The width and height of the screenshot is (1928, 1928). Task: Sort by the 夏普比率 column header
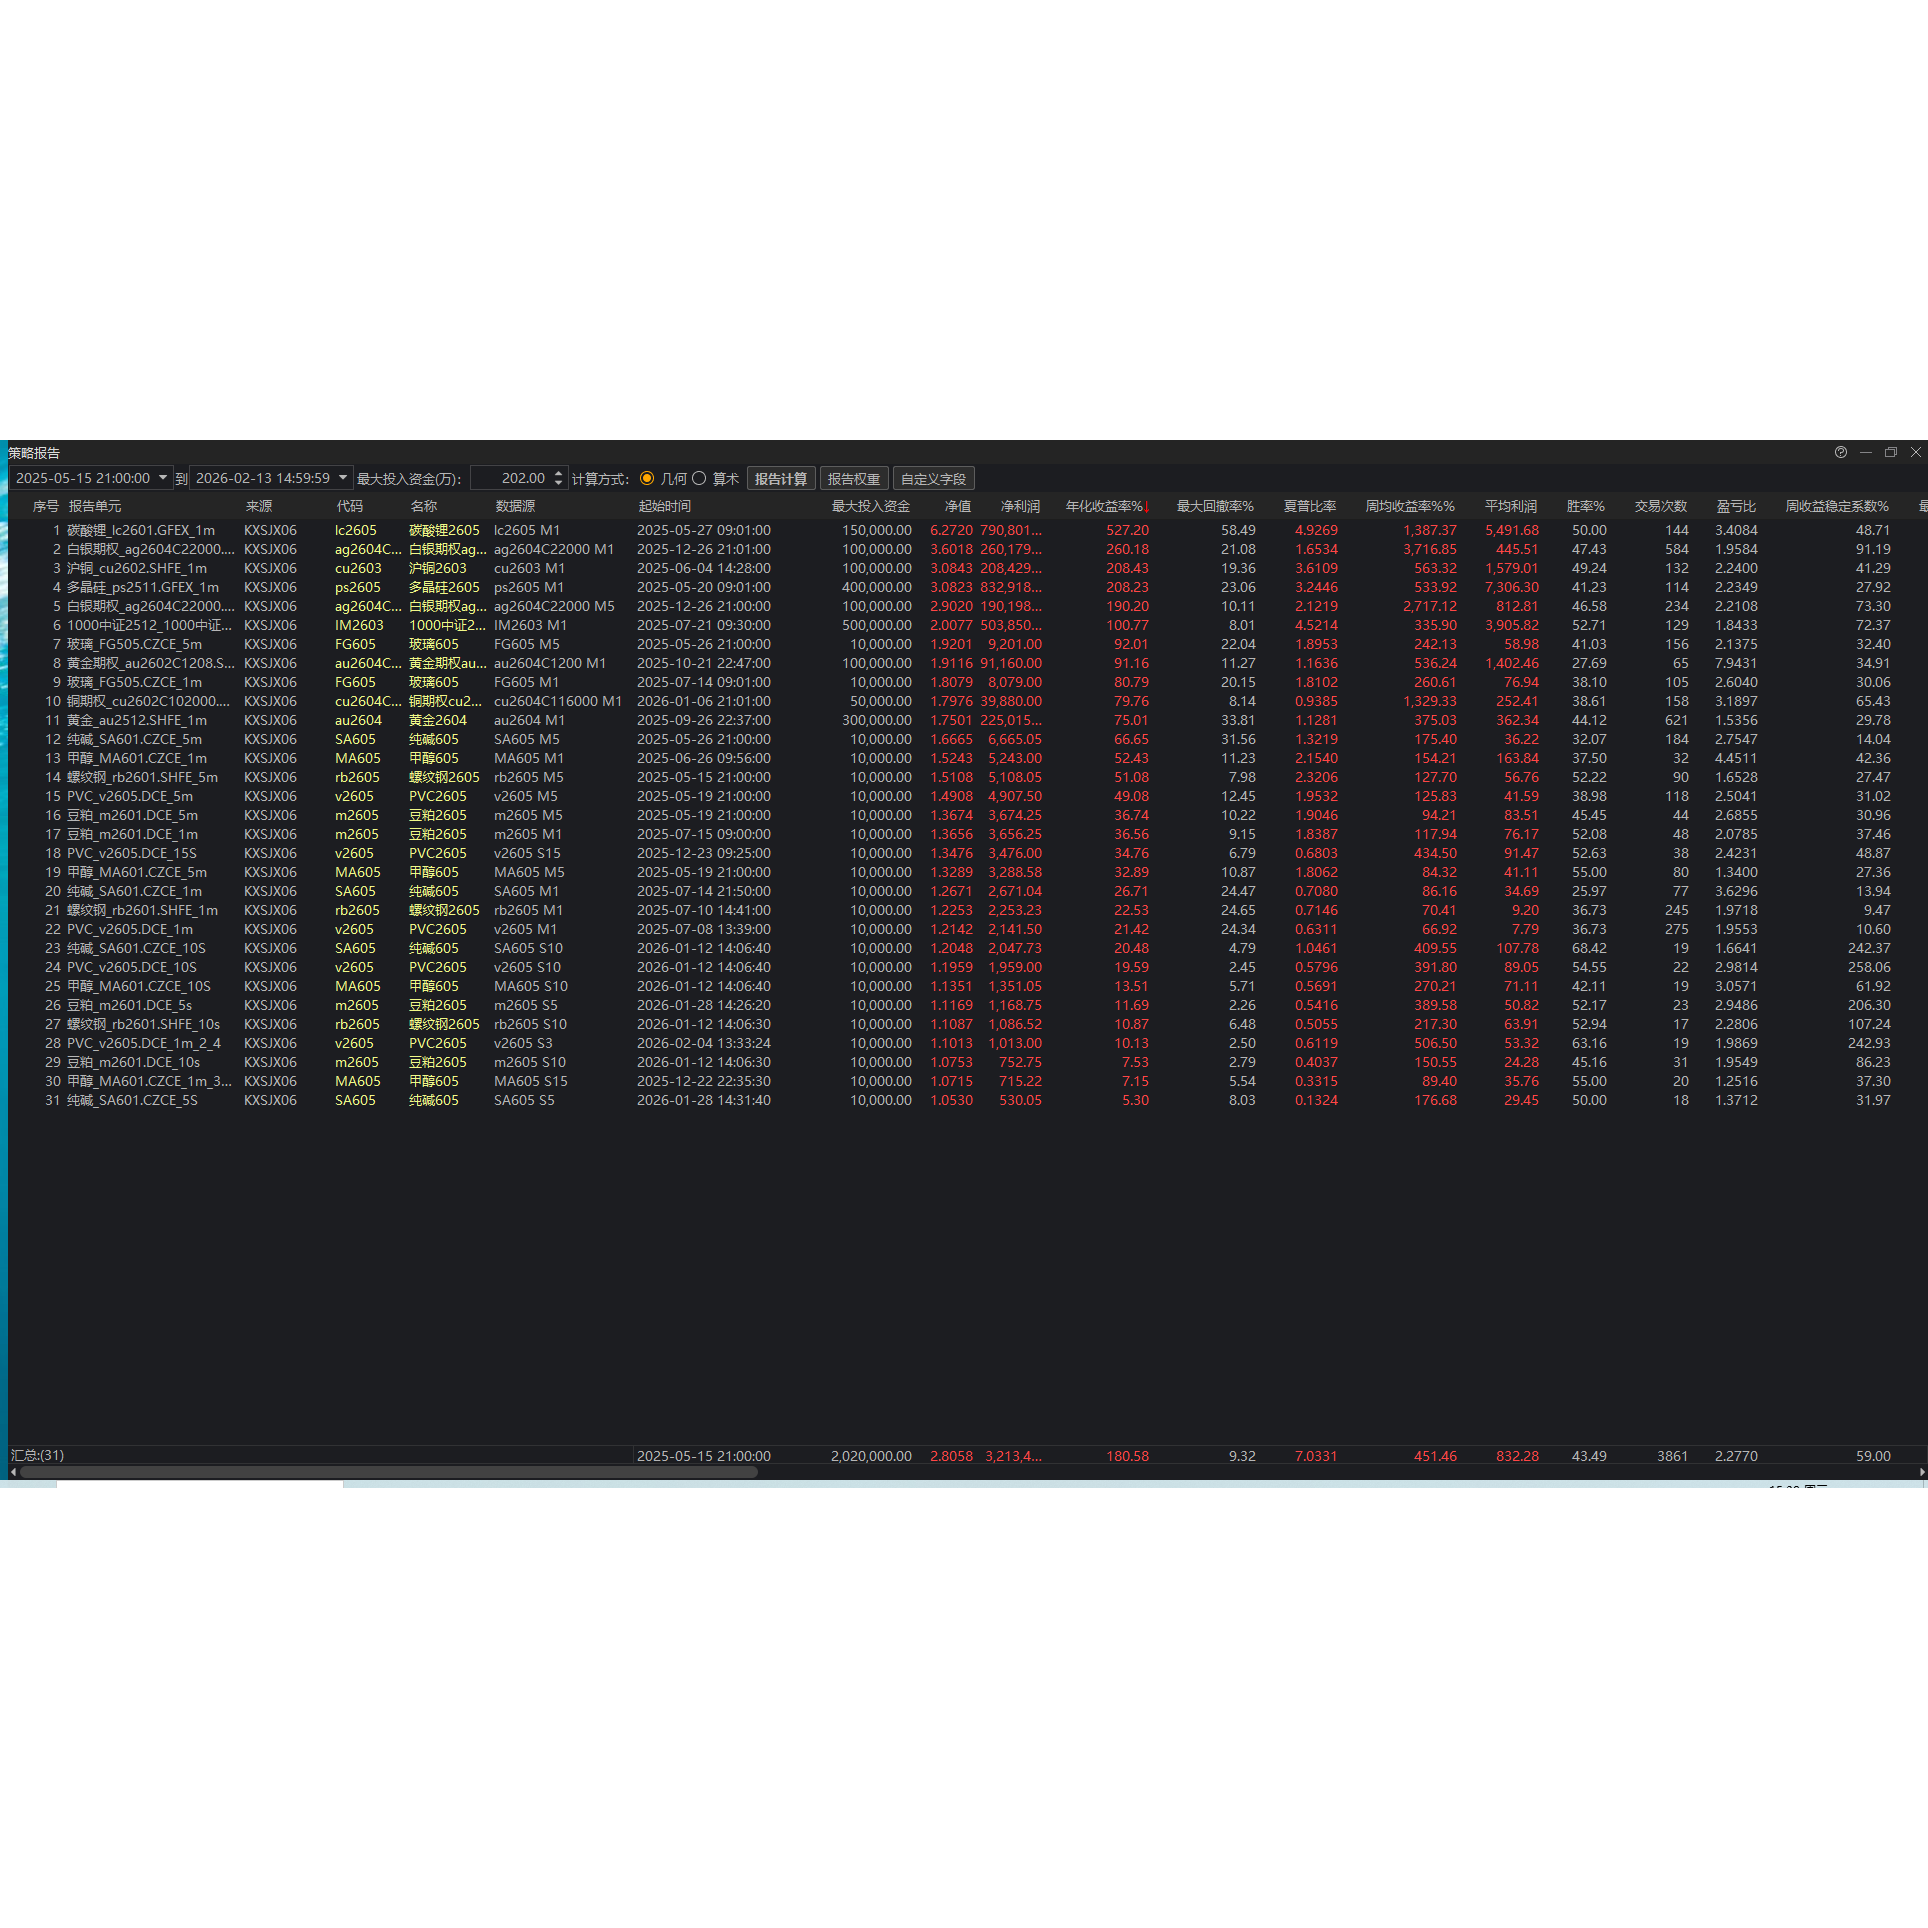tap(1309, 506)
